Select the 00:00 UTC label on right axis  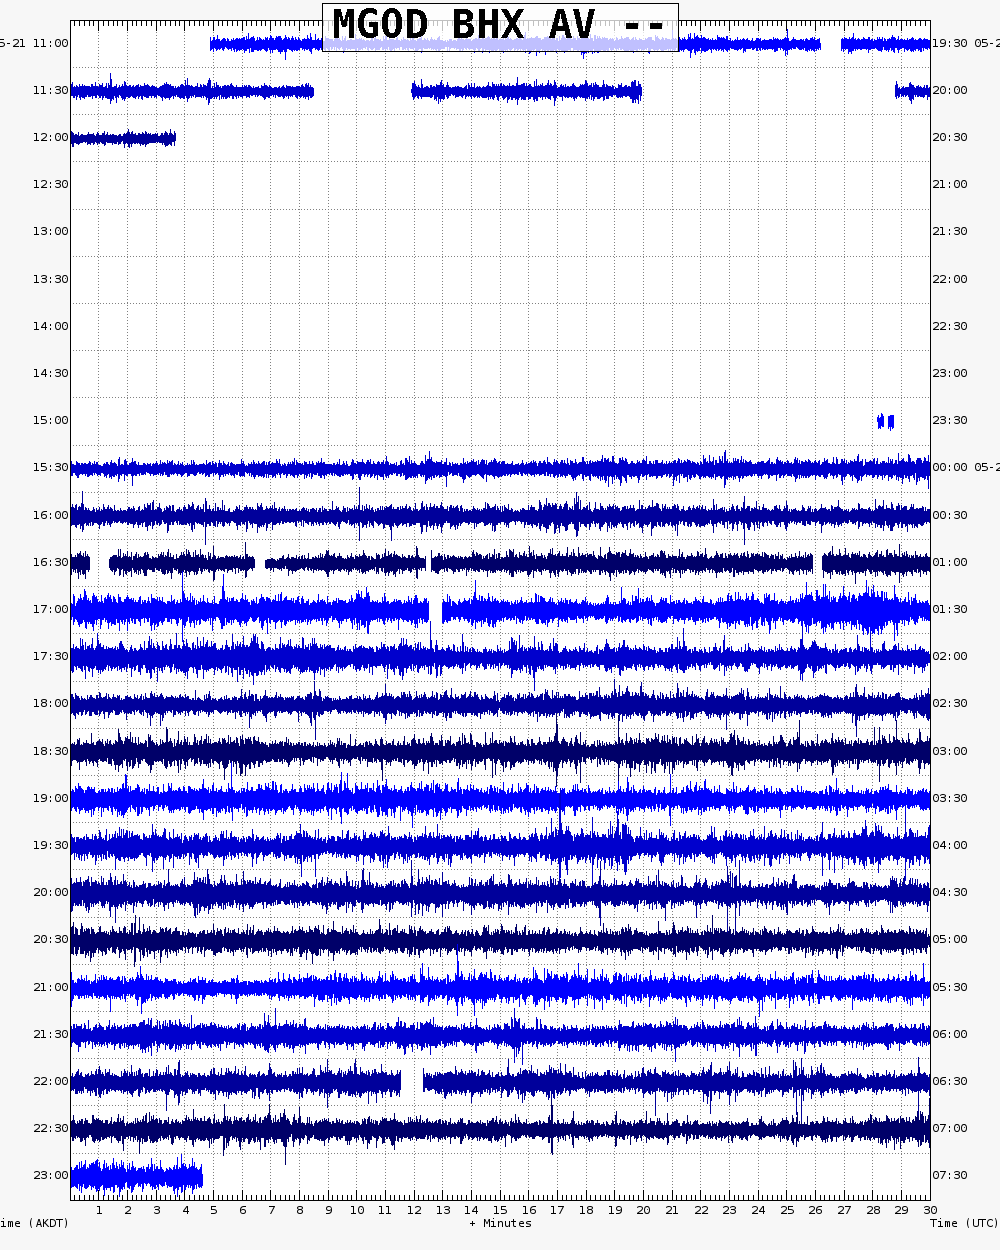[x=949, y=467]
